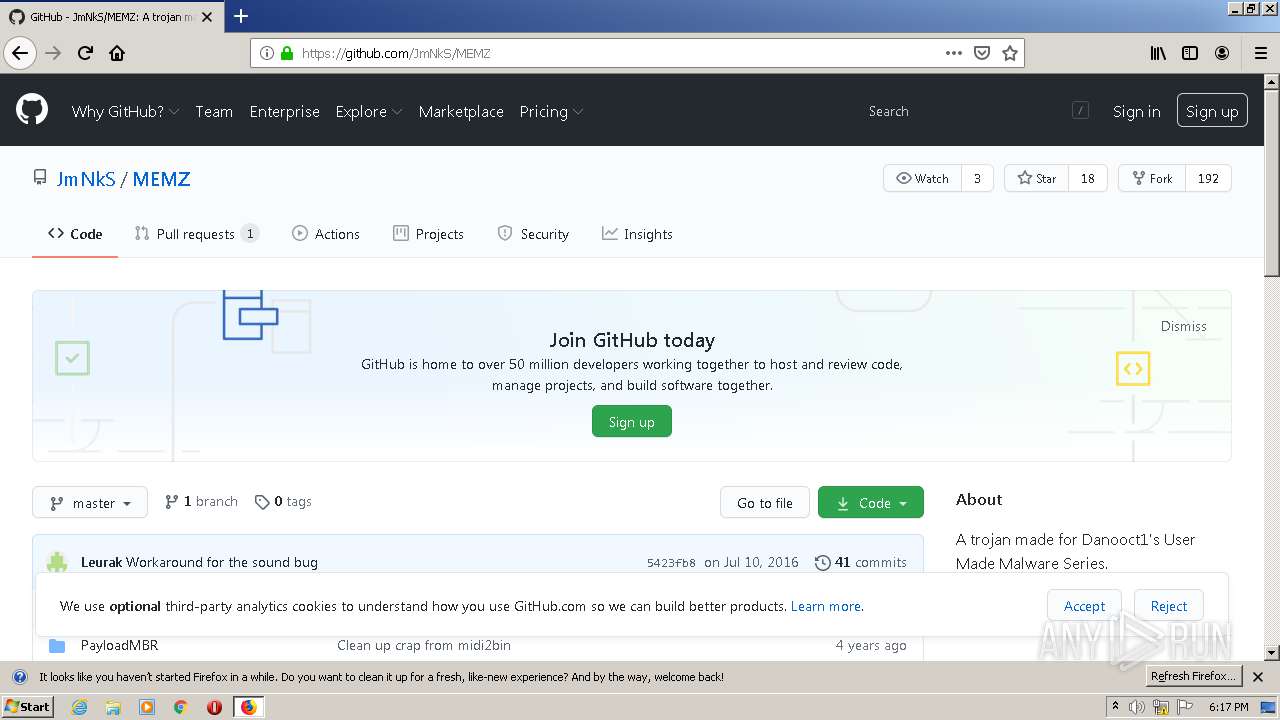
Task: Click the Watch button
Action: (923, 178)
